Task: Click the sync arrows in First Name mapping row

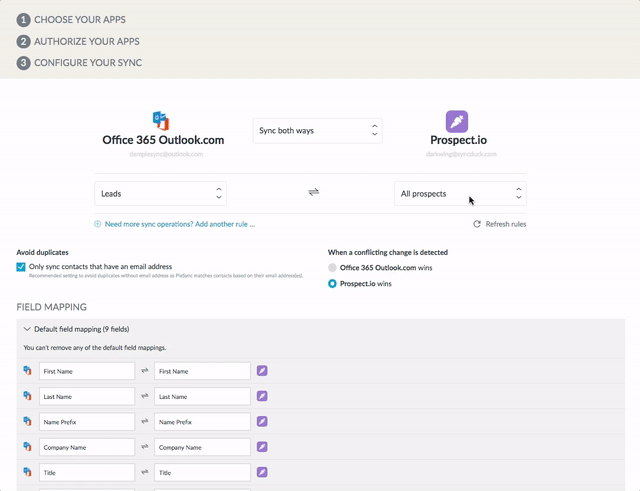Action: [x=144, y=371]
